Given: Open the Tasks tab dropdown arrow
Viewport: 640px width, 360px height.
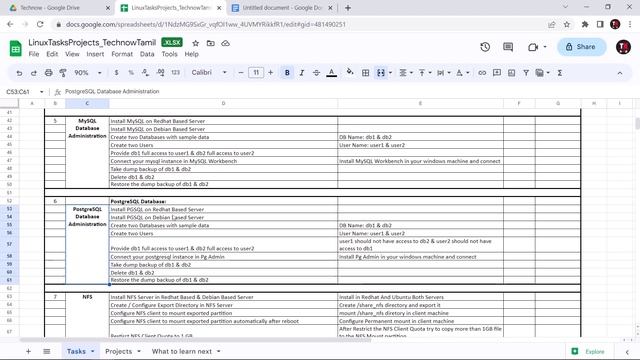Looking at the screenshot, I should click(x=93, y=351).
